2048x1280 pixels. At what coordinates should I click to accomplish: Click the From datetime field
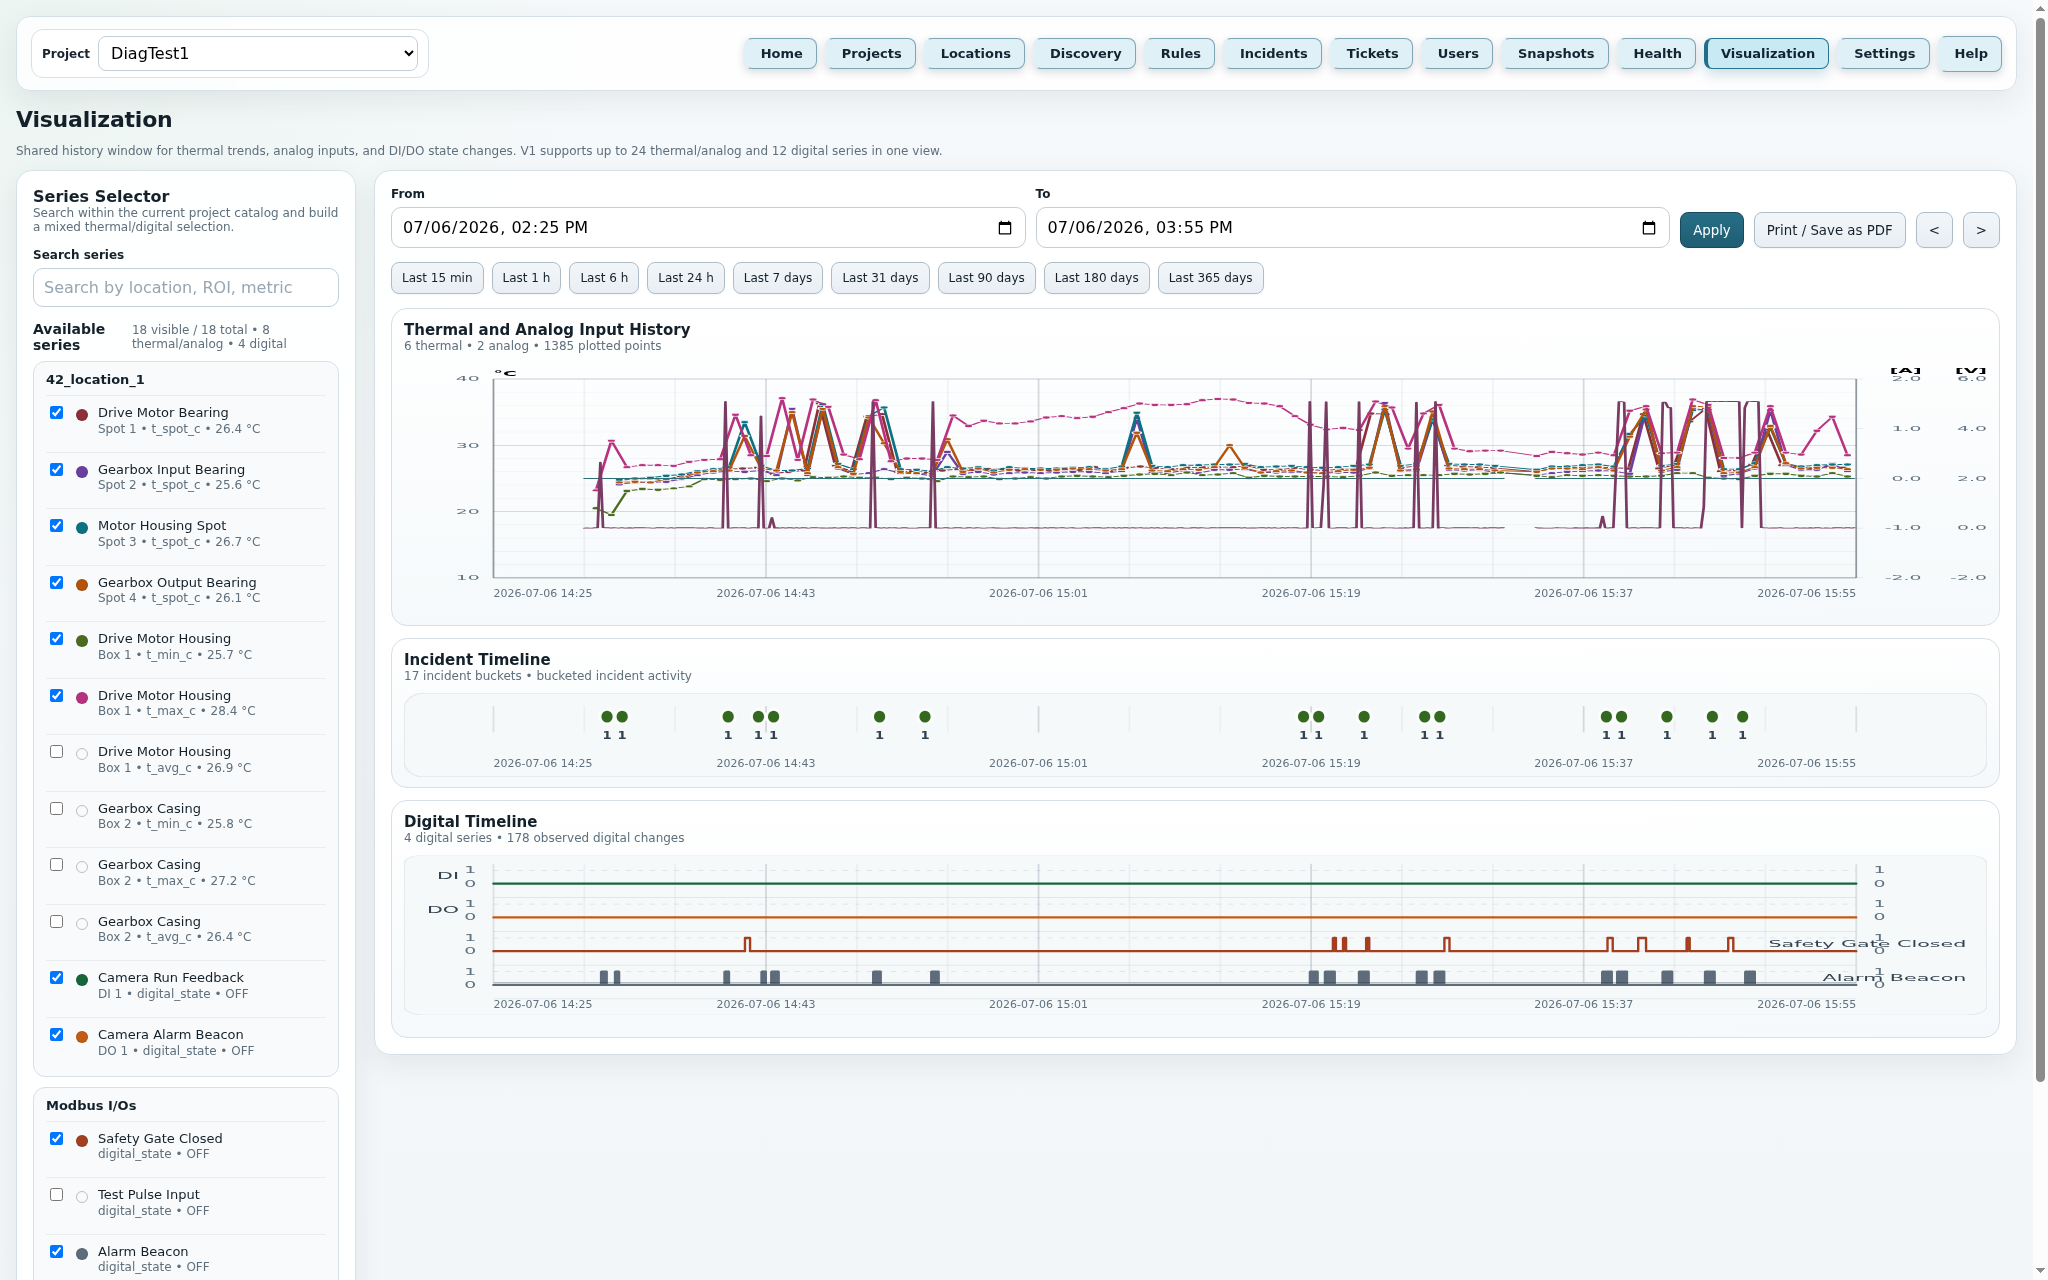tap(708, 228)
